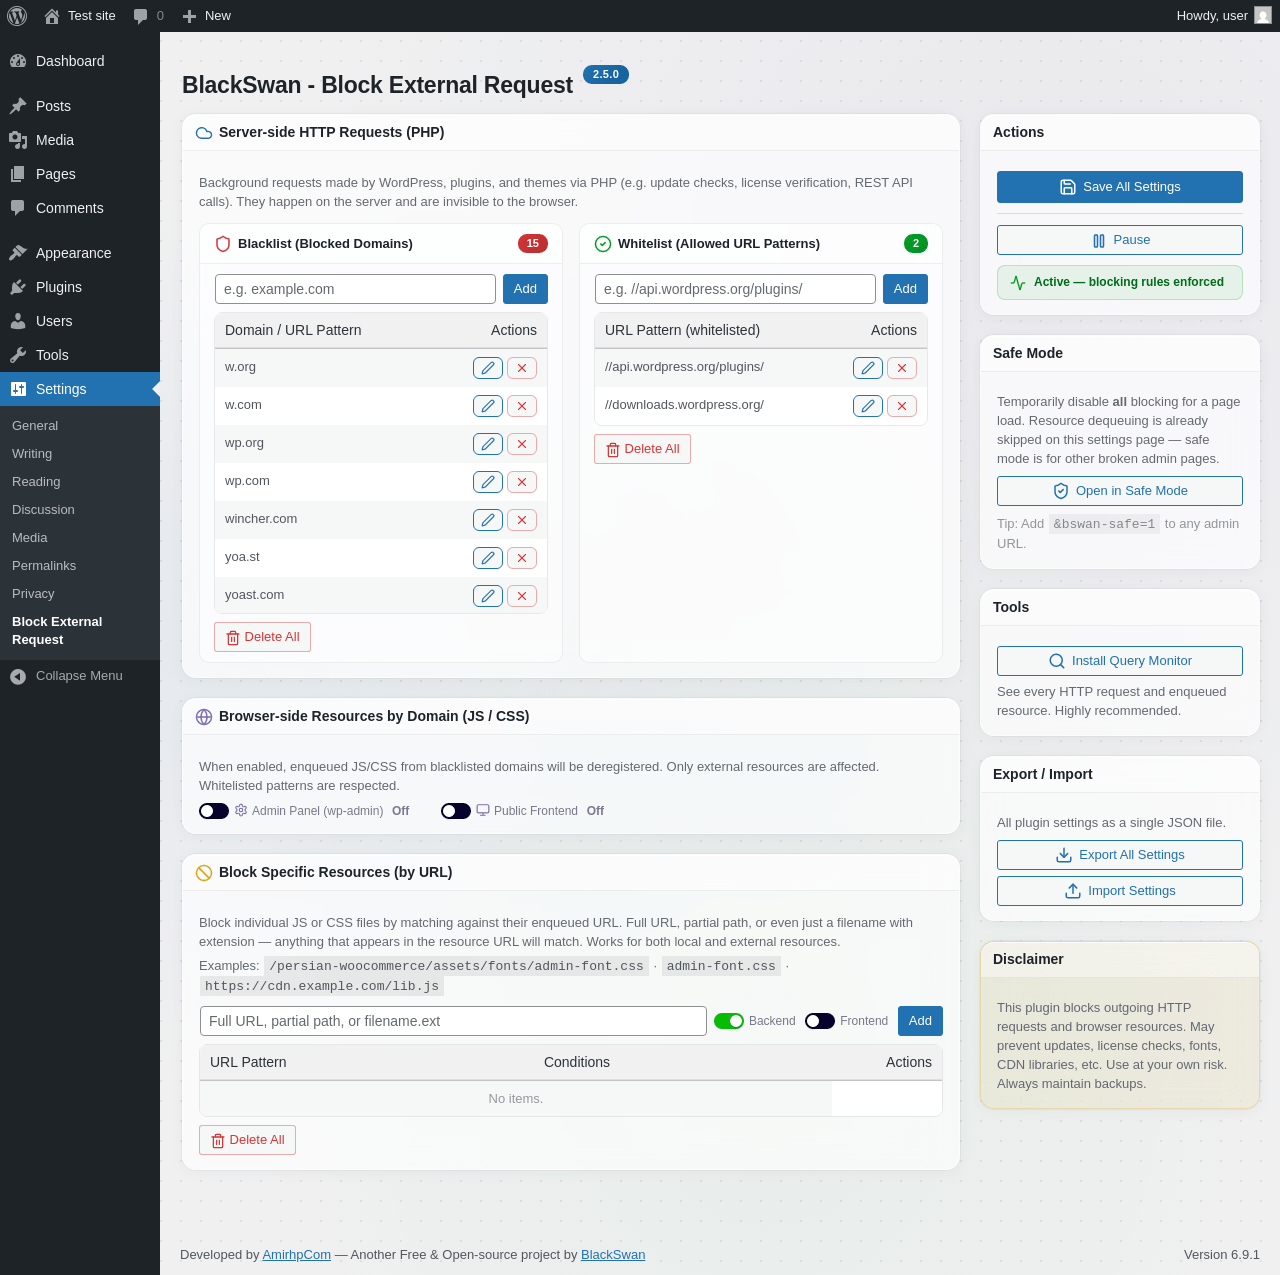Add the specific resource URL pattern
This screenshot has width=1280, height=1275.
[920, 1021]
